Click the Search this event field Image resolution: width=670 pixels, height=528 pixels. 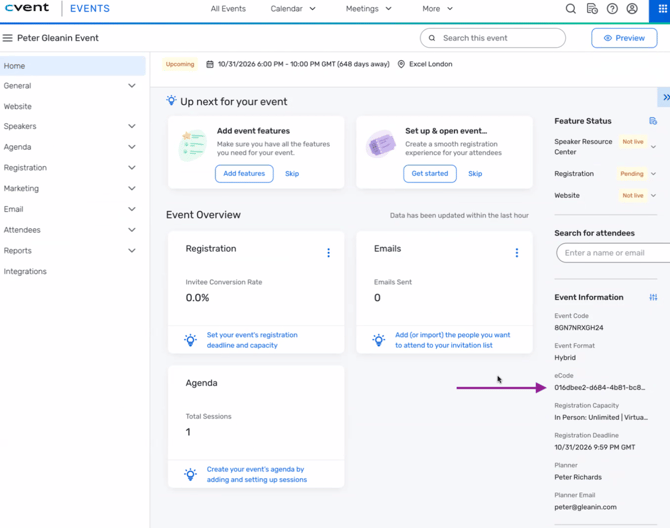point(493,38)
